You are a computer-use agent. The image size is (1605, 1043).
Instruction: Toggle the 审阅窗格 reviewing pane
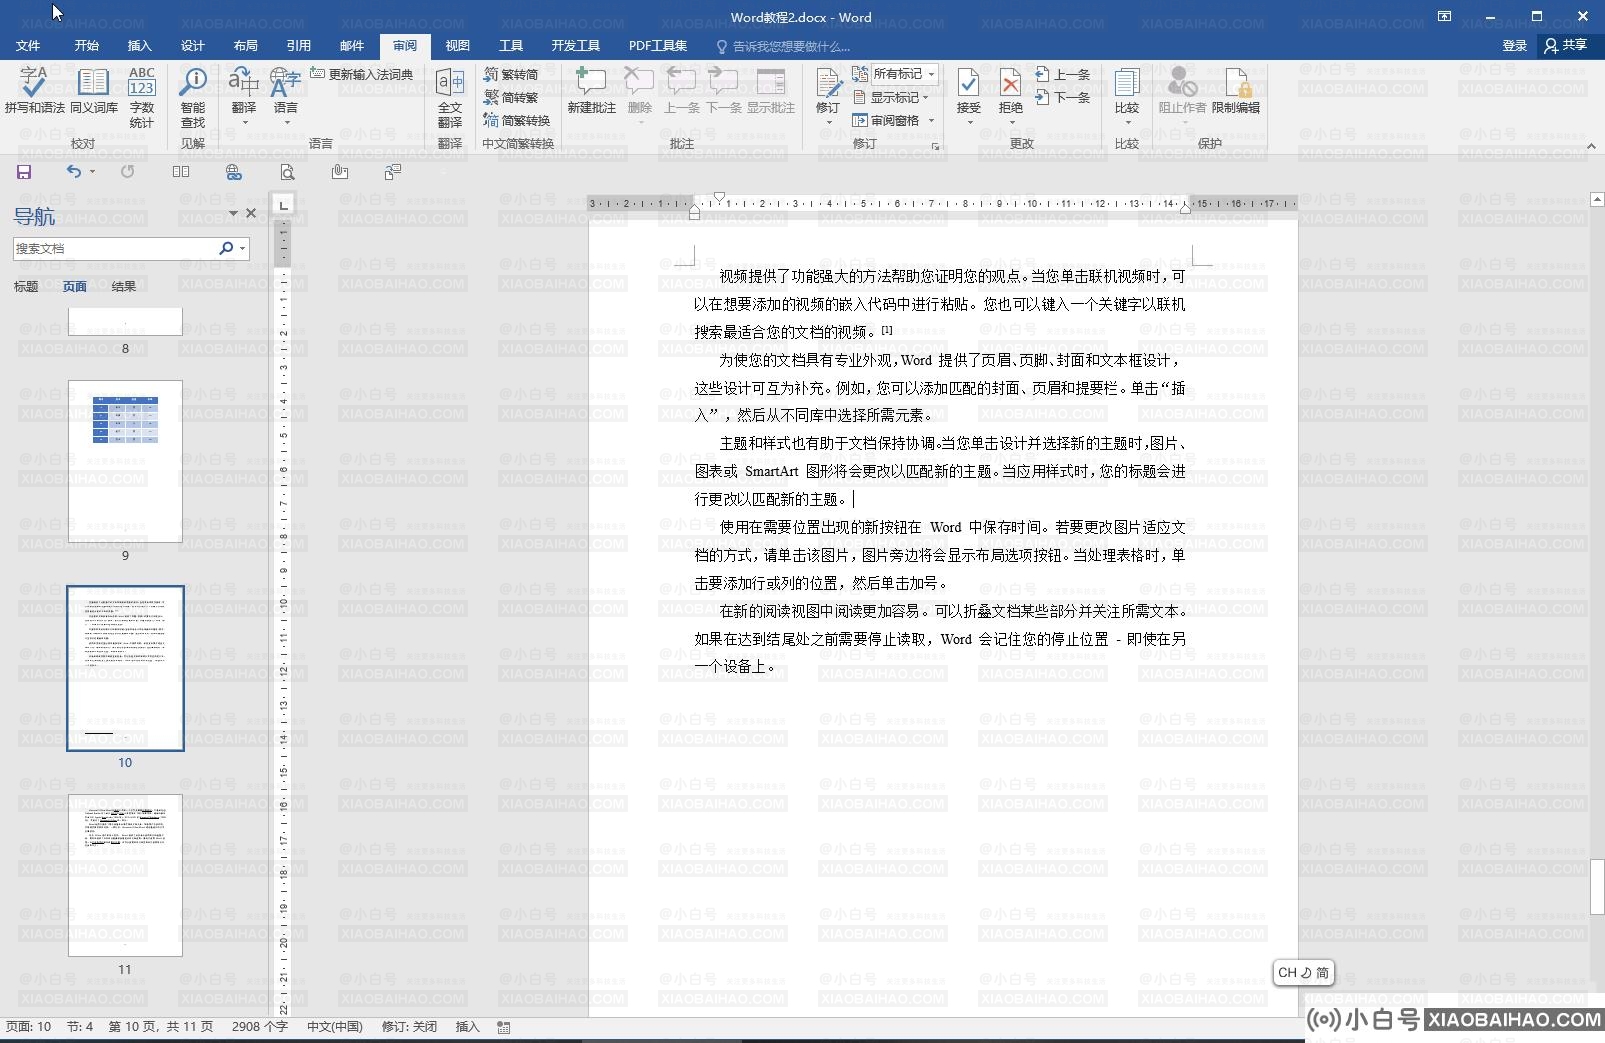886,120
